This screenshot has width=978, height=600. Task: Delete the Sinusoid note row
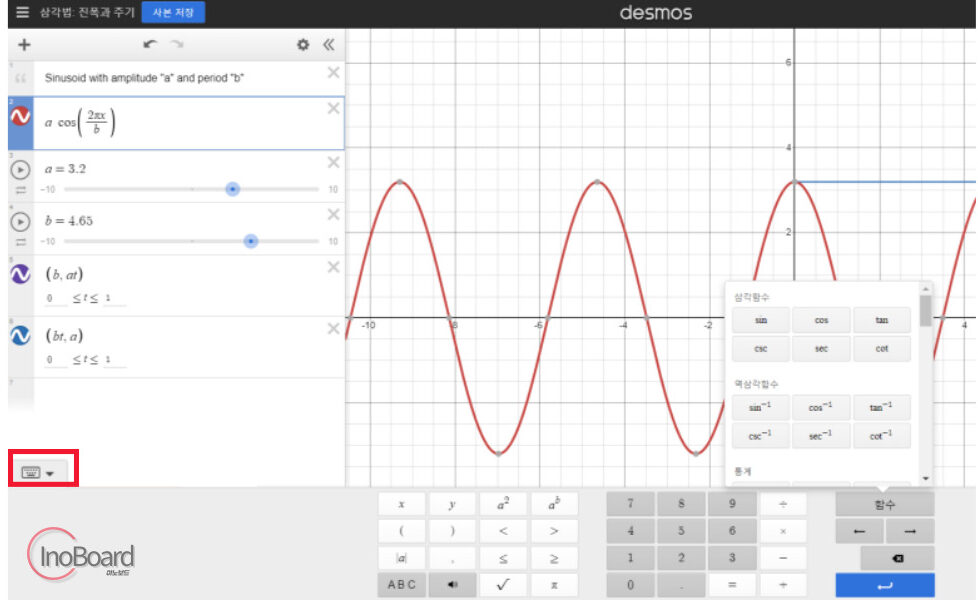pyautogui.click(x=334, y=72)
